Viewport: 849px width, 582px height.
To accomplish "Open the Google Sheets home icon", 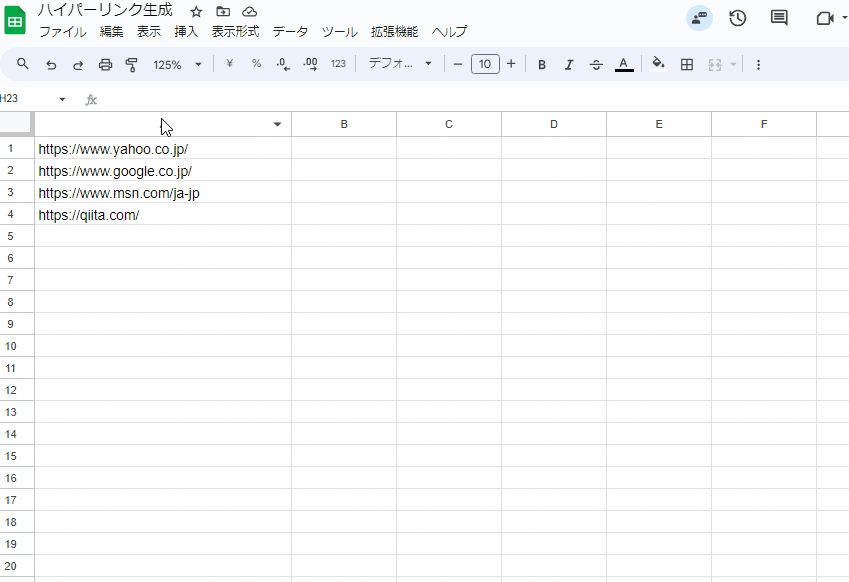I will tap(15, 21).
